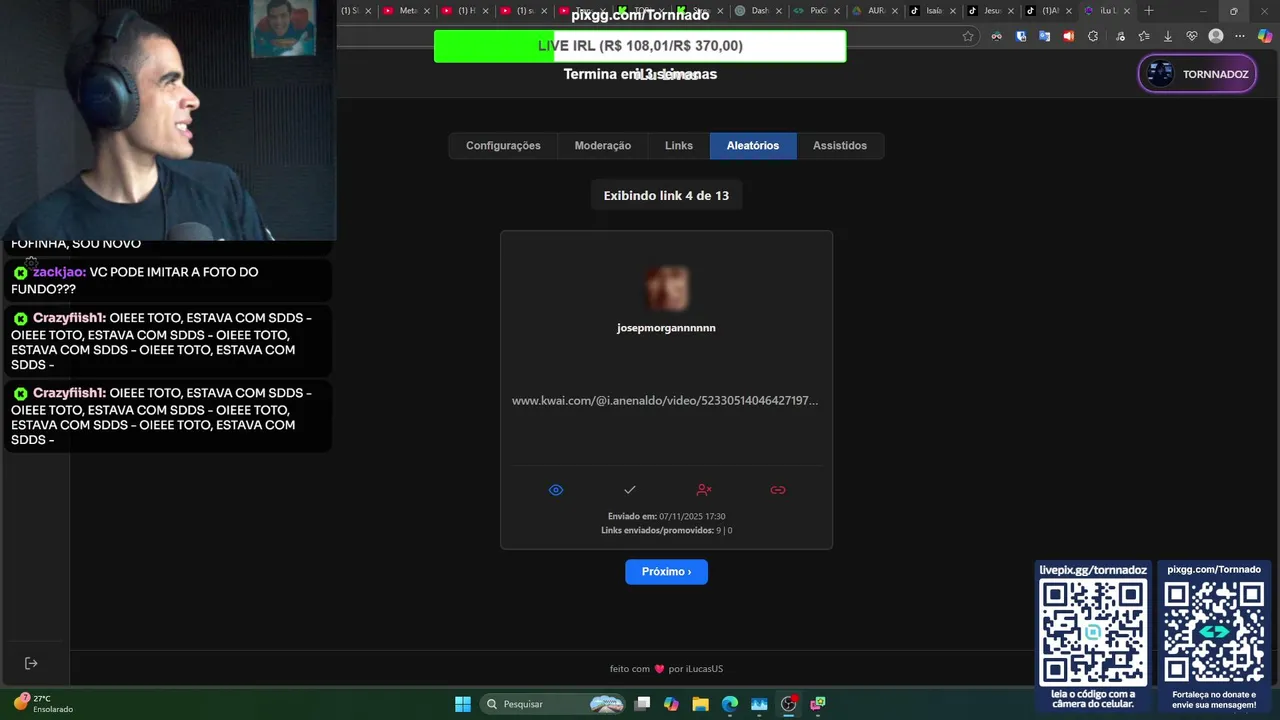Open a new browser tab with plus
Screen dimensions: 1280x720
1148,10
